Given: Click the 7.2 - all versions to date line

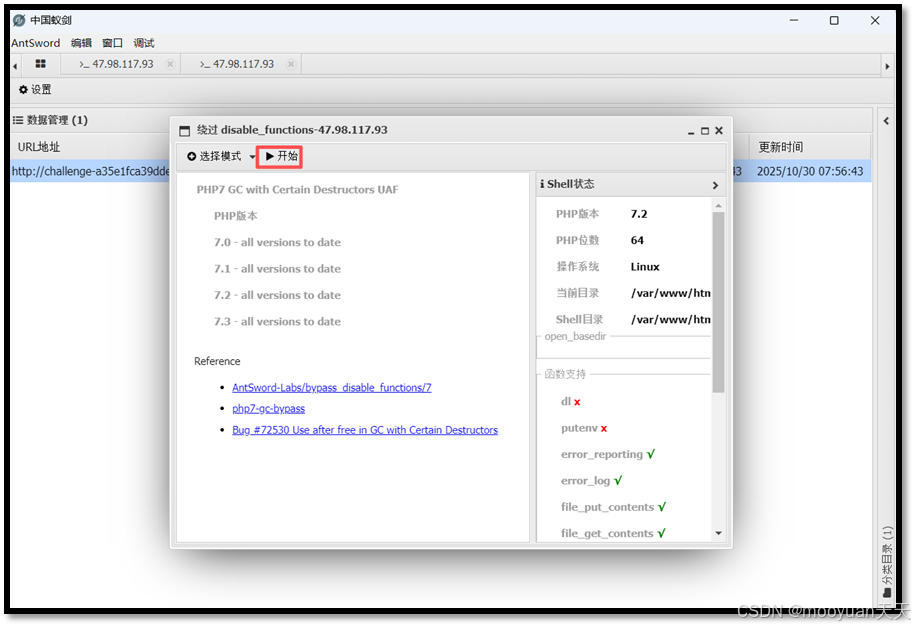Looking at the screenshot, I should pyautogui.click(x=277, y=295).
